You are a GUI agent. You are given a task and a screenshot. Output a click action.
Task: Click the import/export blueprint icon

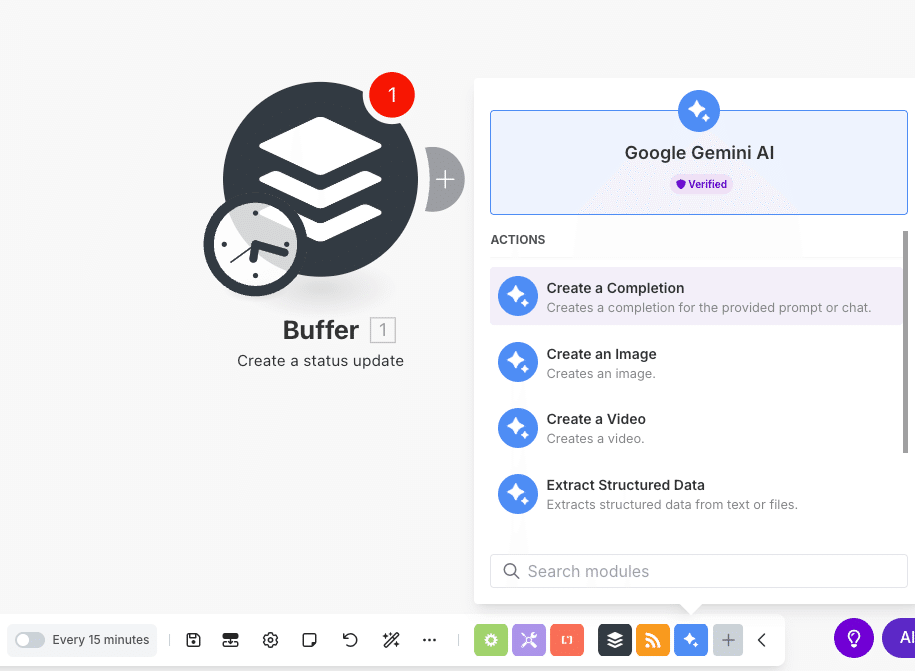[x=231, y=640]
